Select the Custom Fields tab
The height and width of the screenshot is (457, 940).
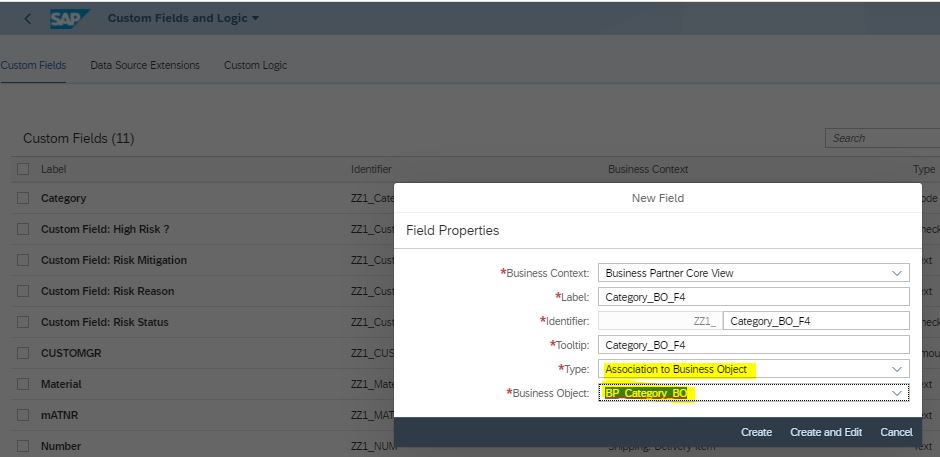click(x=33, y=65)
